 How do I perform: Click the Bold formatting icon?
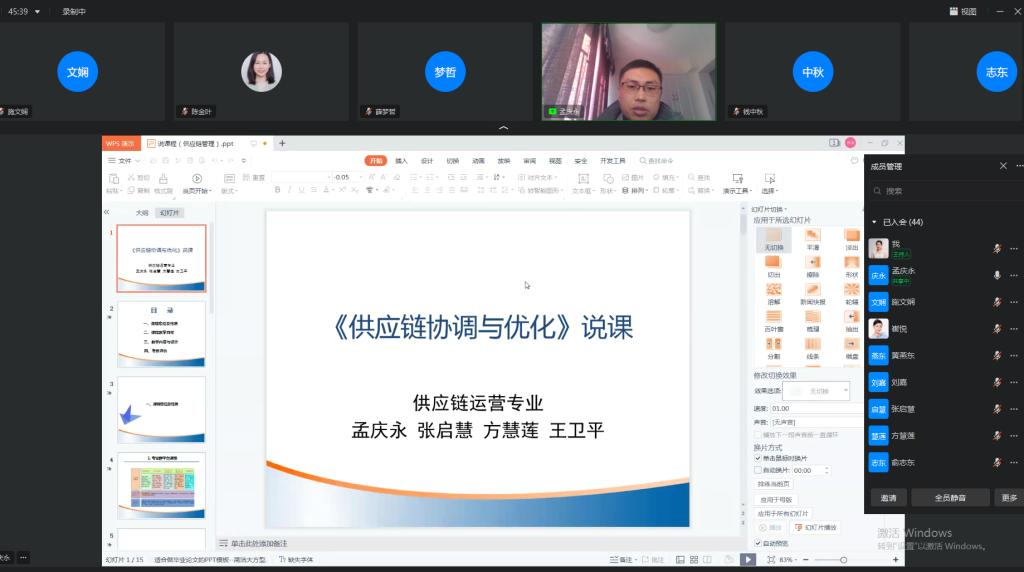(x=278, y=190)
